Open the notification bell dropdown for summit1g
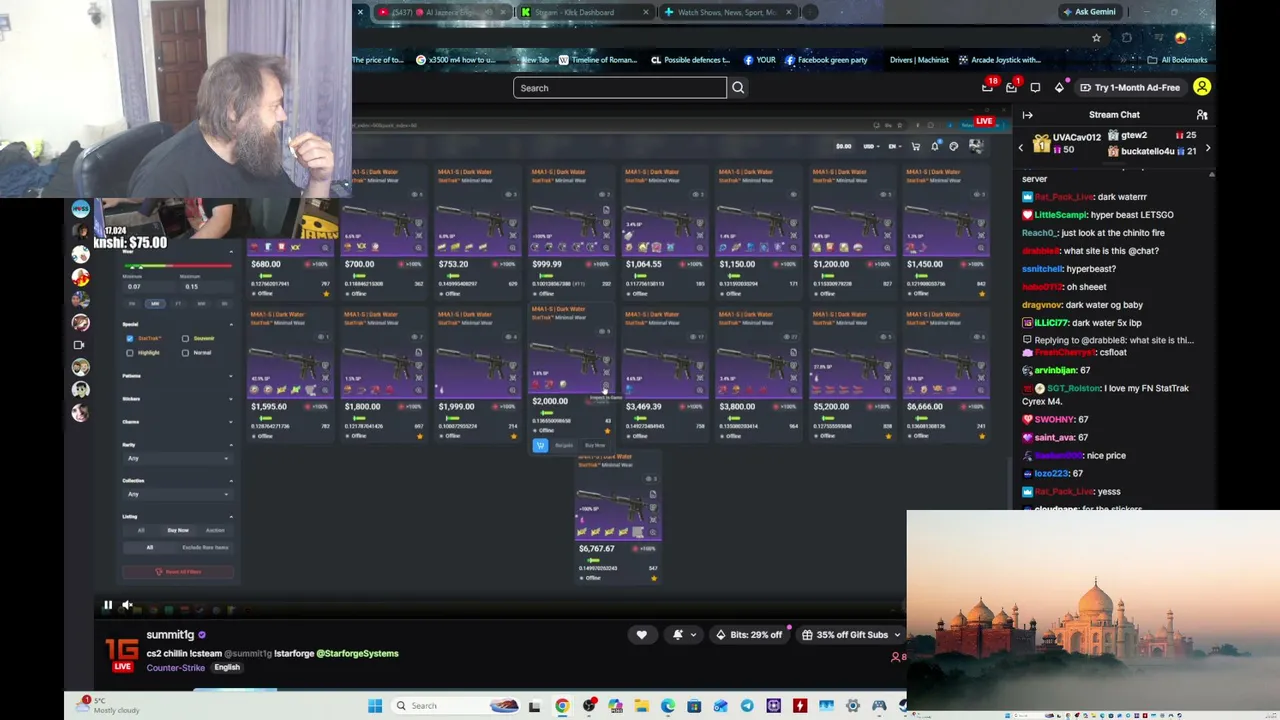Viewport: 1280px width, 720px height. 684,635
